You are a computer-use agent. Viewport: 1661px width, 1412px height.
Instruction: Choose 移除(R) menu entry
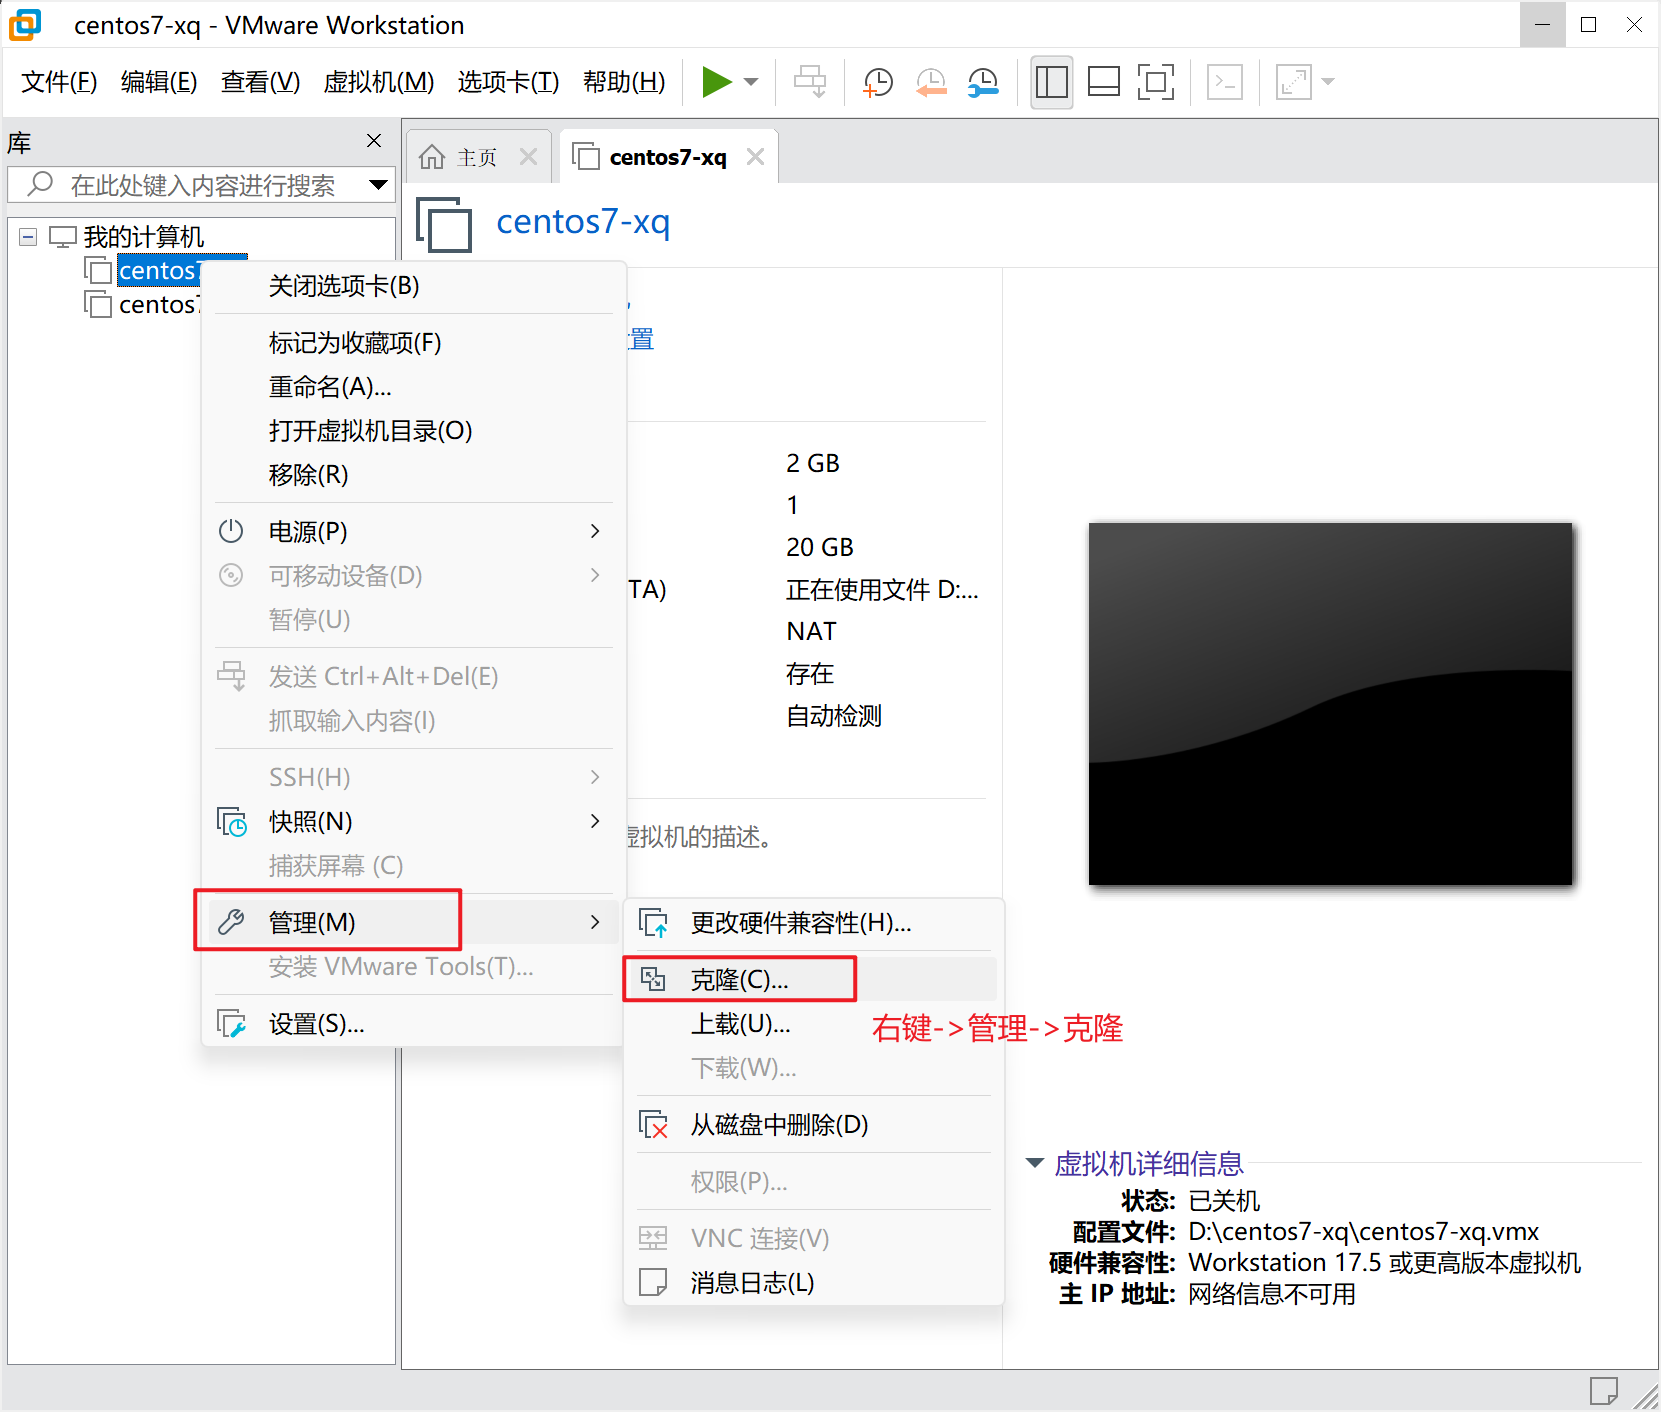(414, 475)
